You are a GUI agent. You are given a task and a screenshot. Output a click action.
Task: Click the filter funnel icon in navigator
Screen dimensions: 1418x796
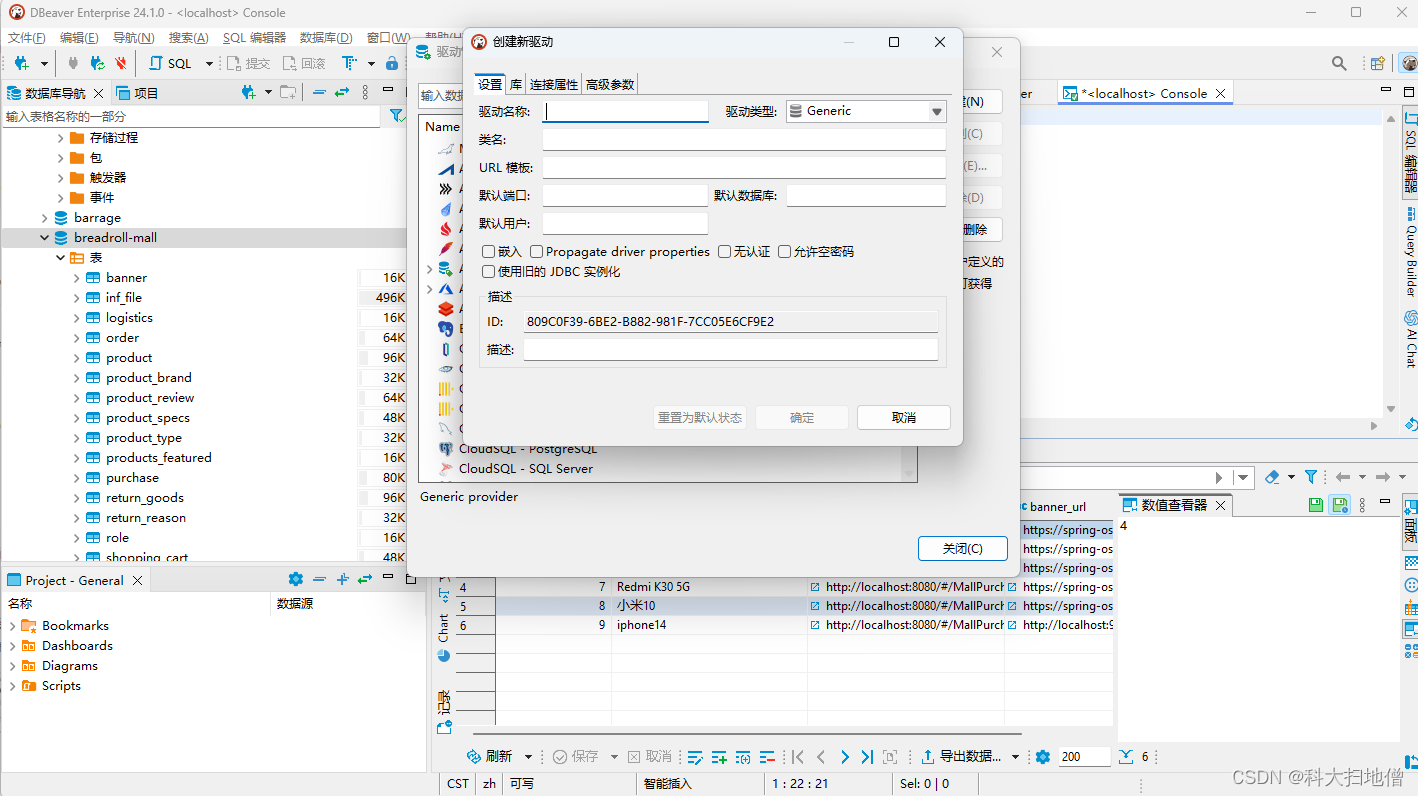coord(396,117)
